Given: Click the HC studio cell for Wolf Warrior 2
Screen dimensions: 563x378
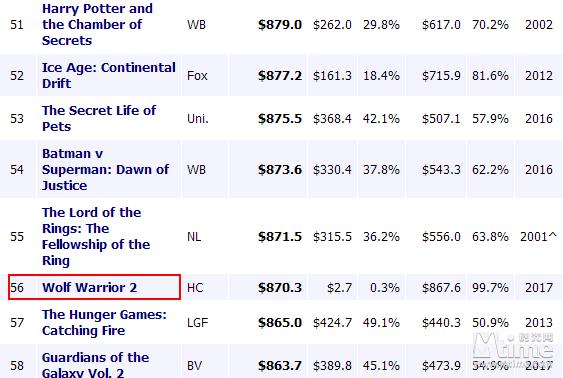Looking at the screenshot, I should point(195,288).
